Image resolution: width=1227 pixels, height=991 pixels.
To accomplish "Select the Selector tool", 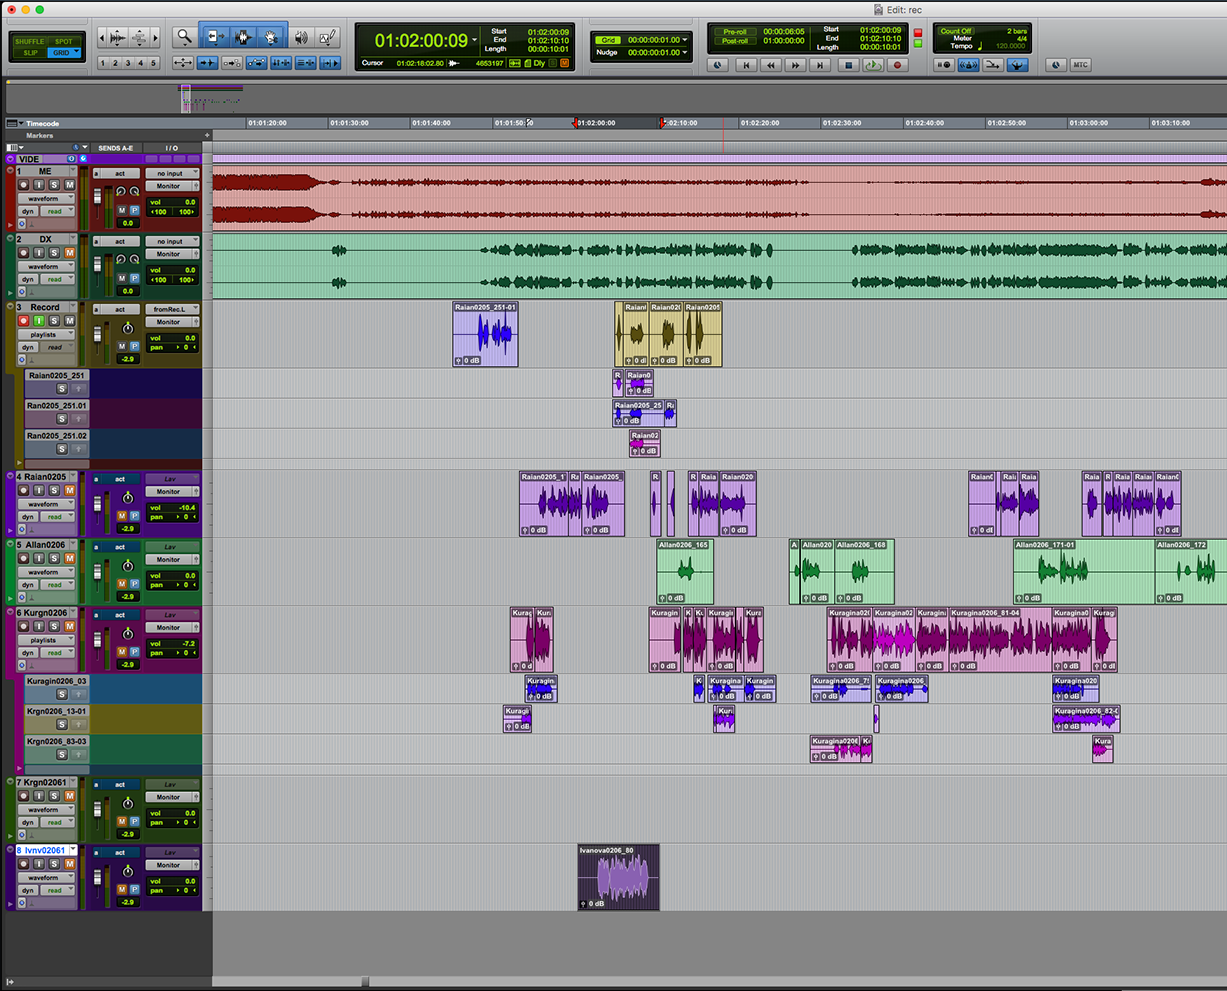I will click(x=242, y=37).
